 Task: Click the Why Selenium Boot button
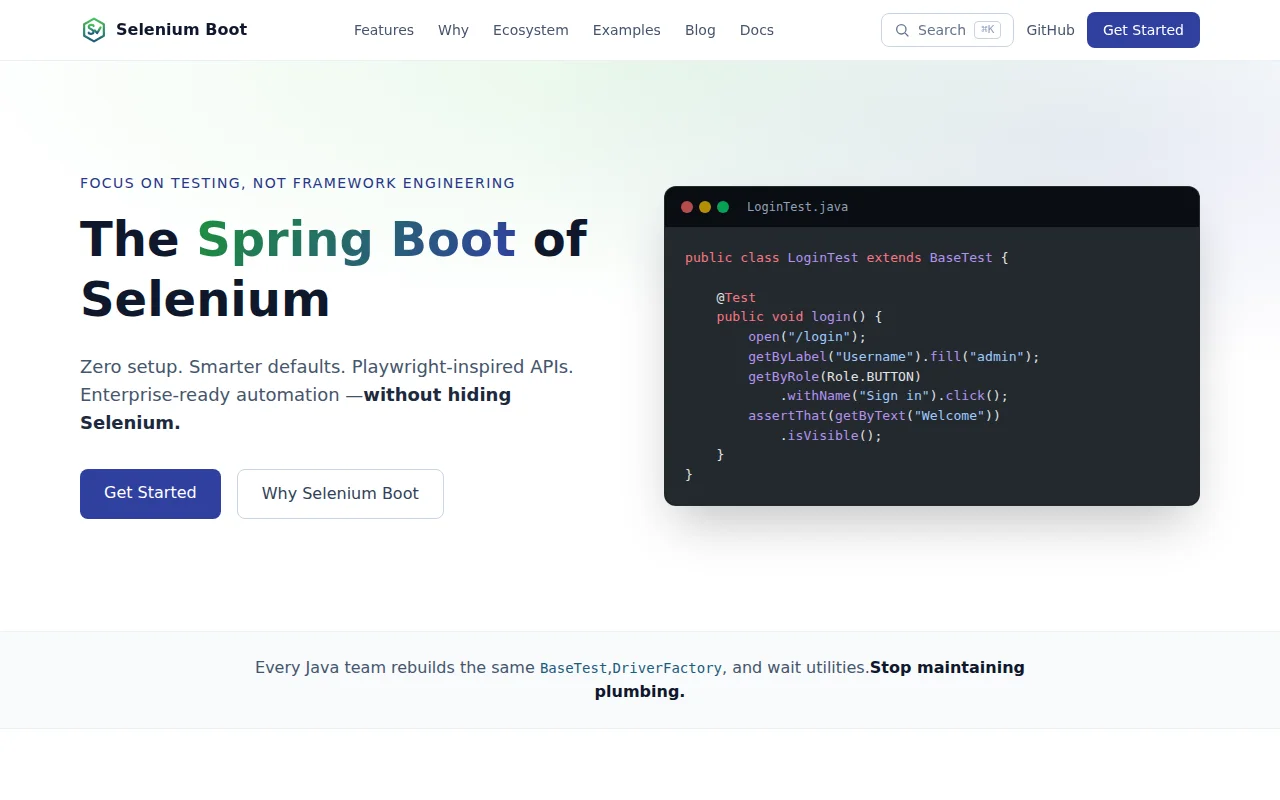340,493
